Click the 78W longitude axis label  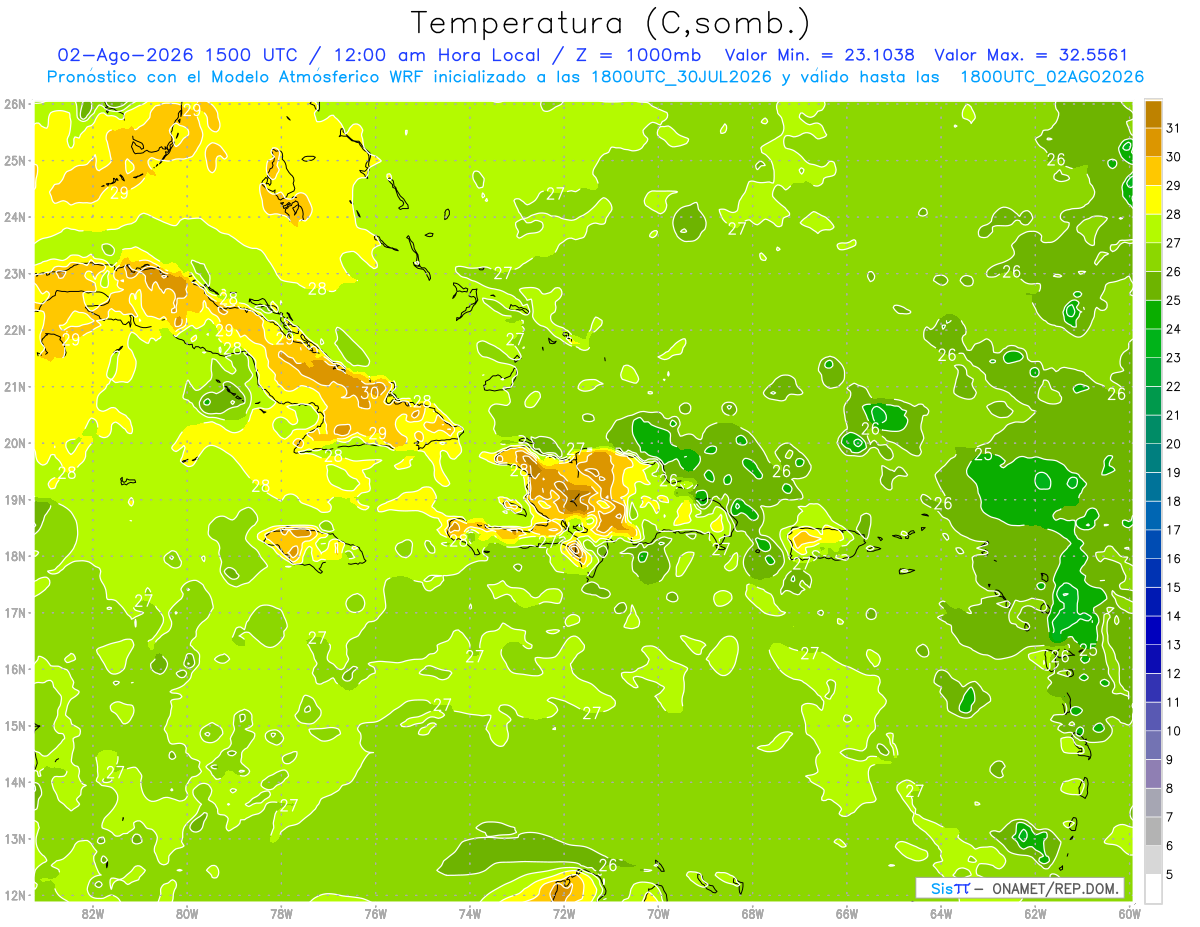coord(281,913)
